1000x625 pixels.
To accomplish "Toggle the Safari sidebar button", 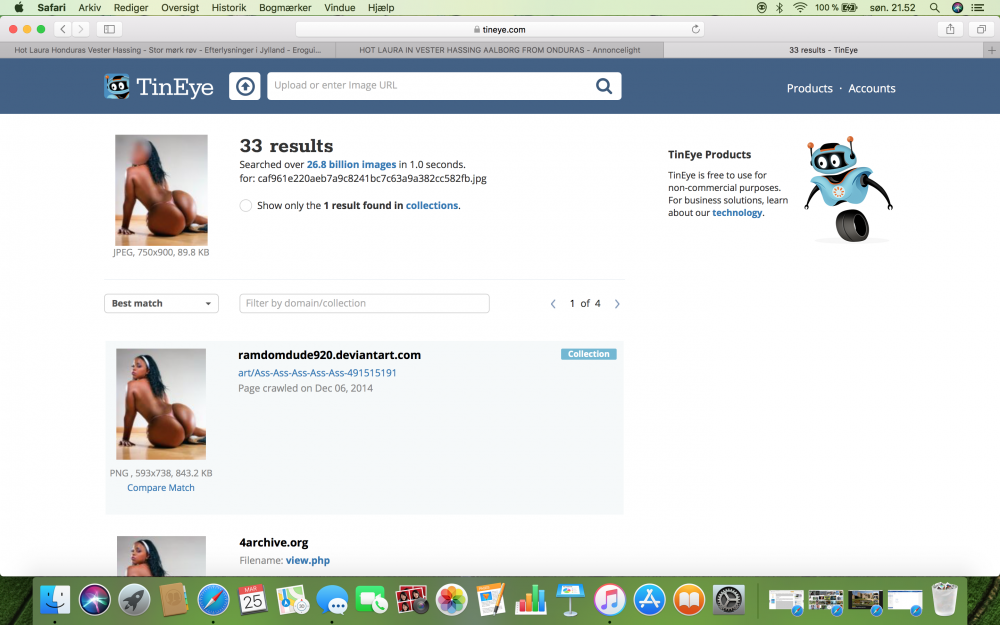I will click(x=109, y=29).
